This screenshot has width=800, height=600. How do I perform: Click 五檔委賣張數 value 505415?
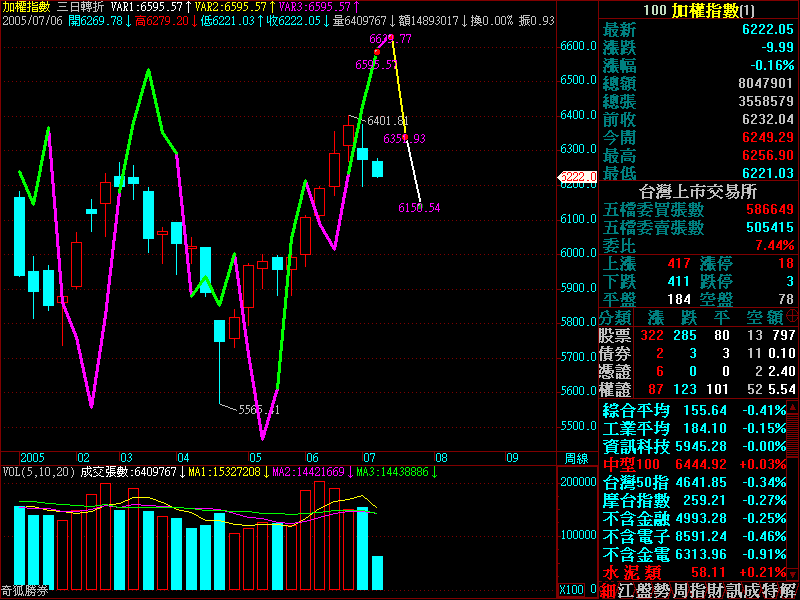(x=769, y=227)
